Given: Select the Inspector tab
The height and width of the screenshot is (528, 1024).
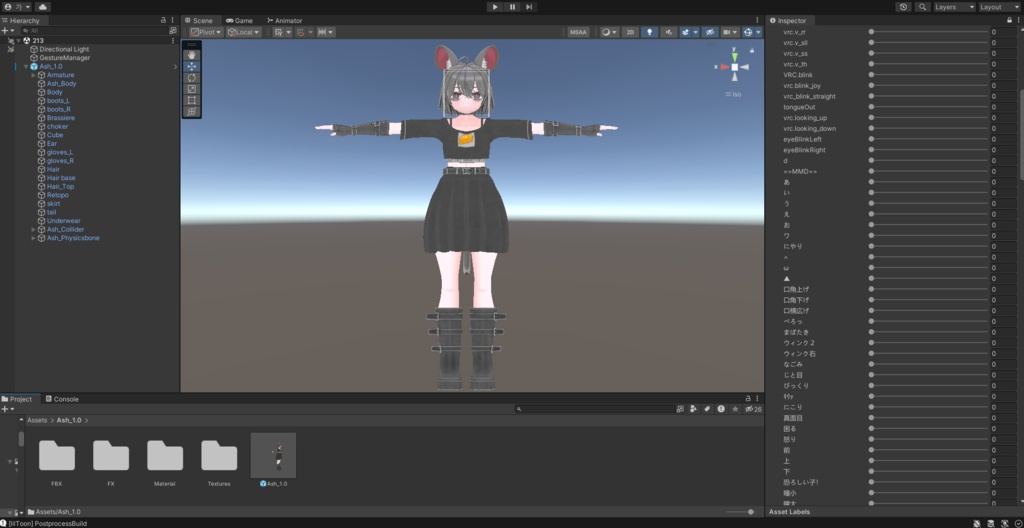Looking at the screenshot, I should click(x=788, y=20).
